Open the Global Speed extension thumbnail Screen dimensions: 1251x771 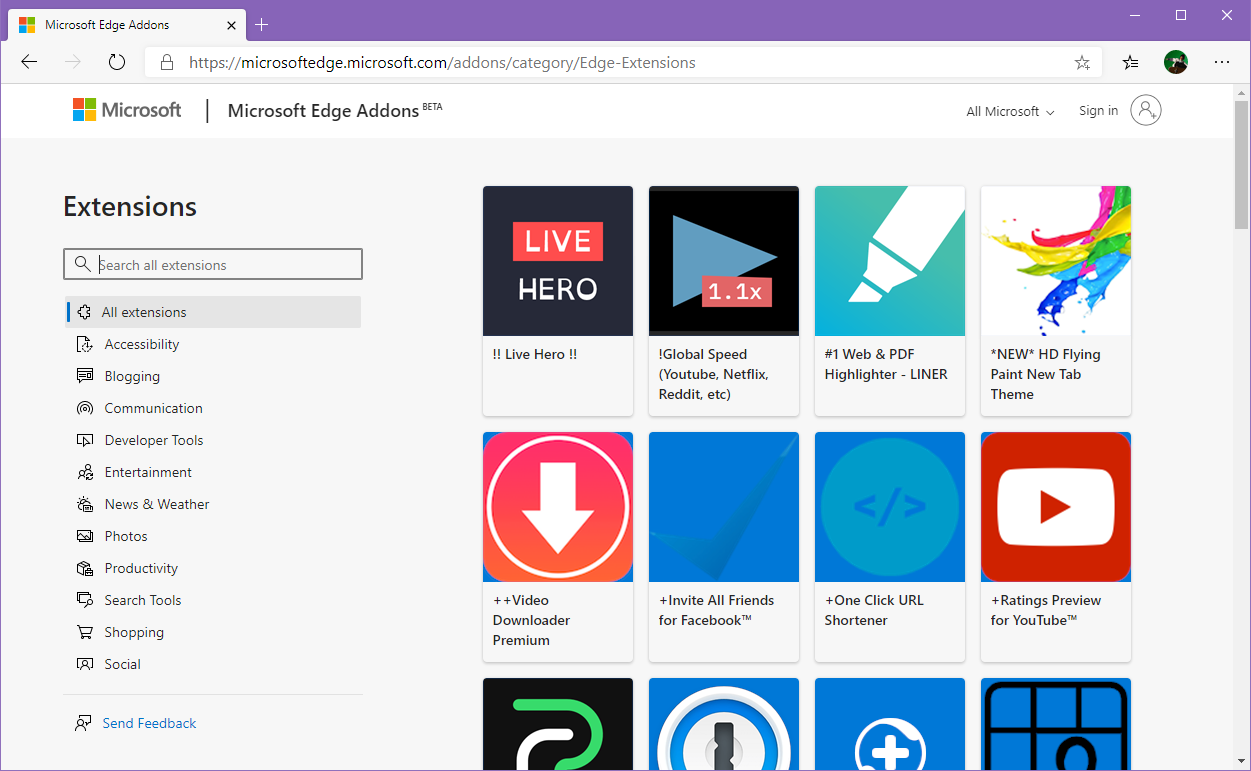coord(724,261)
